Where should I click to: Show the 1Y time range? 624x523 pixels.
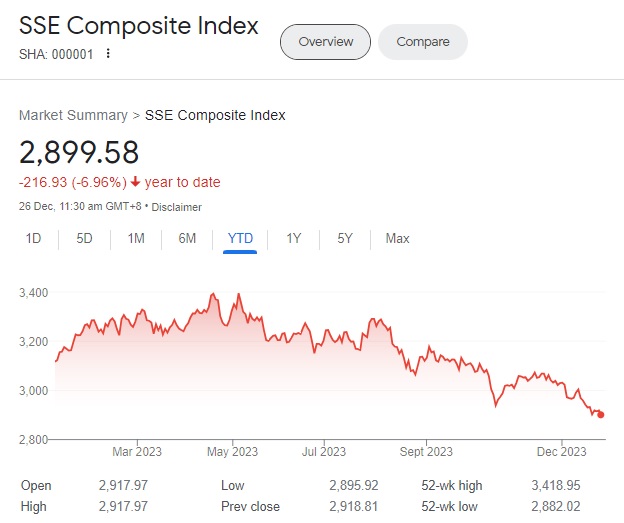click(293, 238)
